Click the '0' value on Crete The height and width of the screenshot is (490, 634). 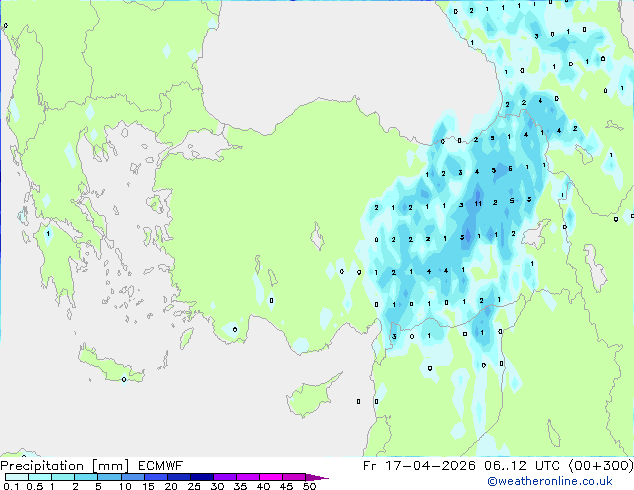click(124, 379)
